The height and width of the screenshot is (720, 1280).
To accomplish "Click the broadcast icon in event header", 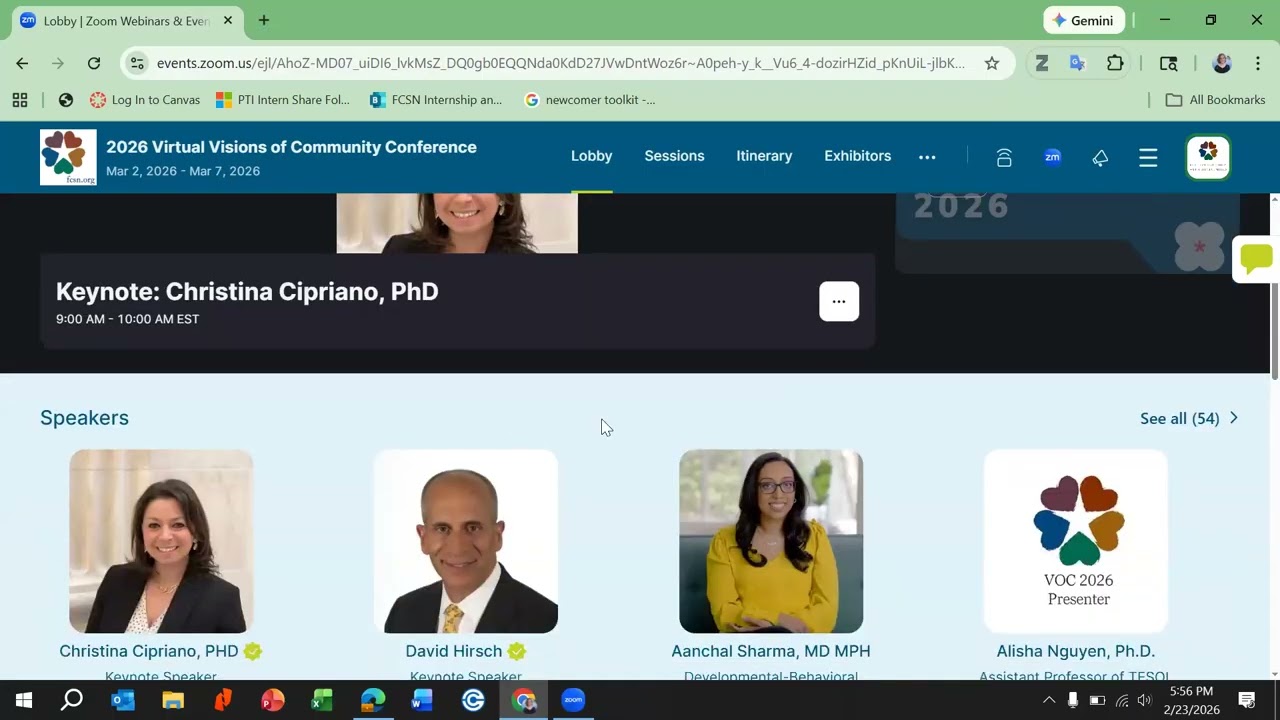I will [1004, 157].
